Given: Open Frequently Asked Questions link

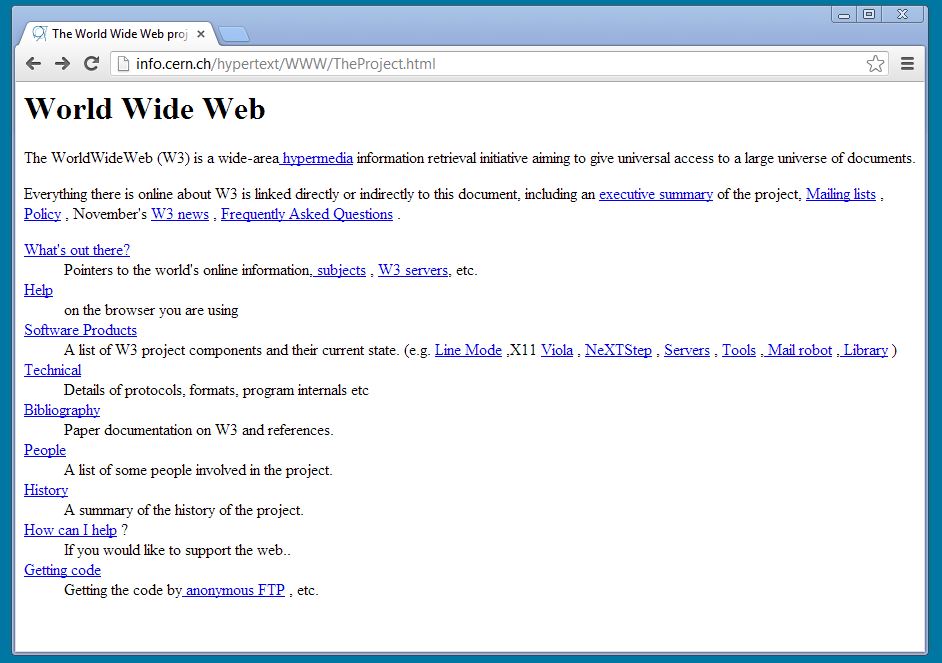Looking at the screenshot, I should tap(307, 214).
